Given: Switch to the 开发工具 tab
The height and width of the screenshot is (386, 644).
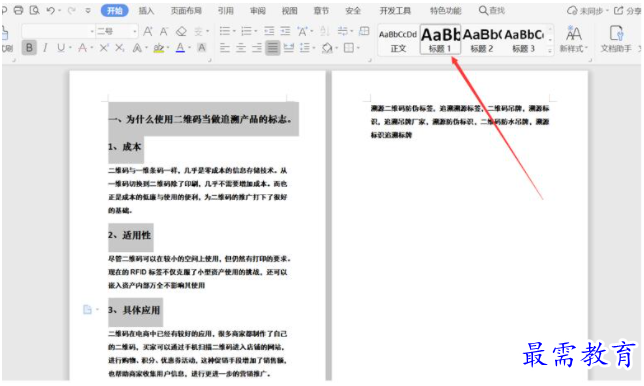Looking at the screenshot, I should tap(395, 11).
